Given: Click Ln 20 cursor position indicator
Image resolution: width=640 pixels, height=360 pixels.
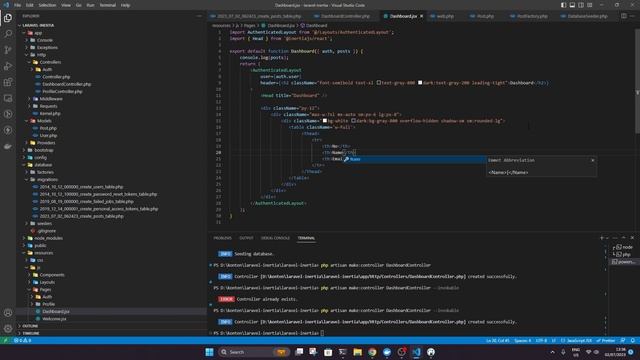Looking at the screenshot, I should 498,340.
